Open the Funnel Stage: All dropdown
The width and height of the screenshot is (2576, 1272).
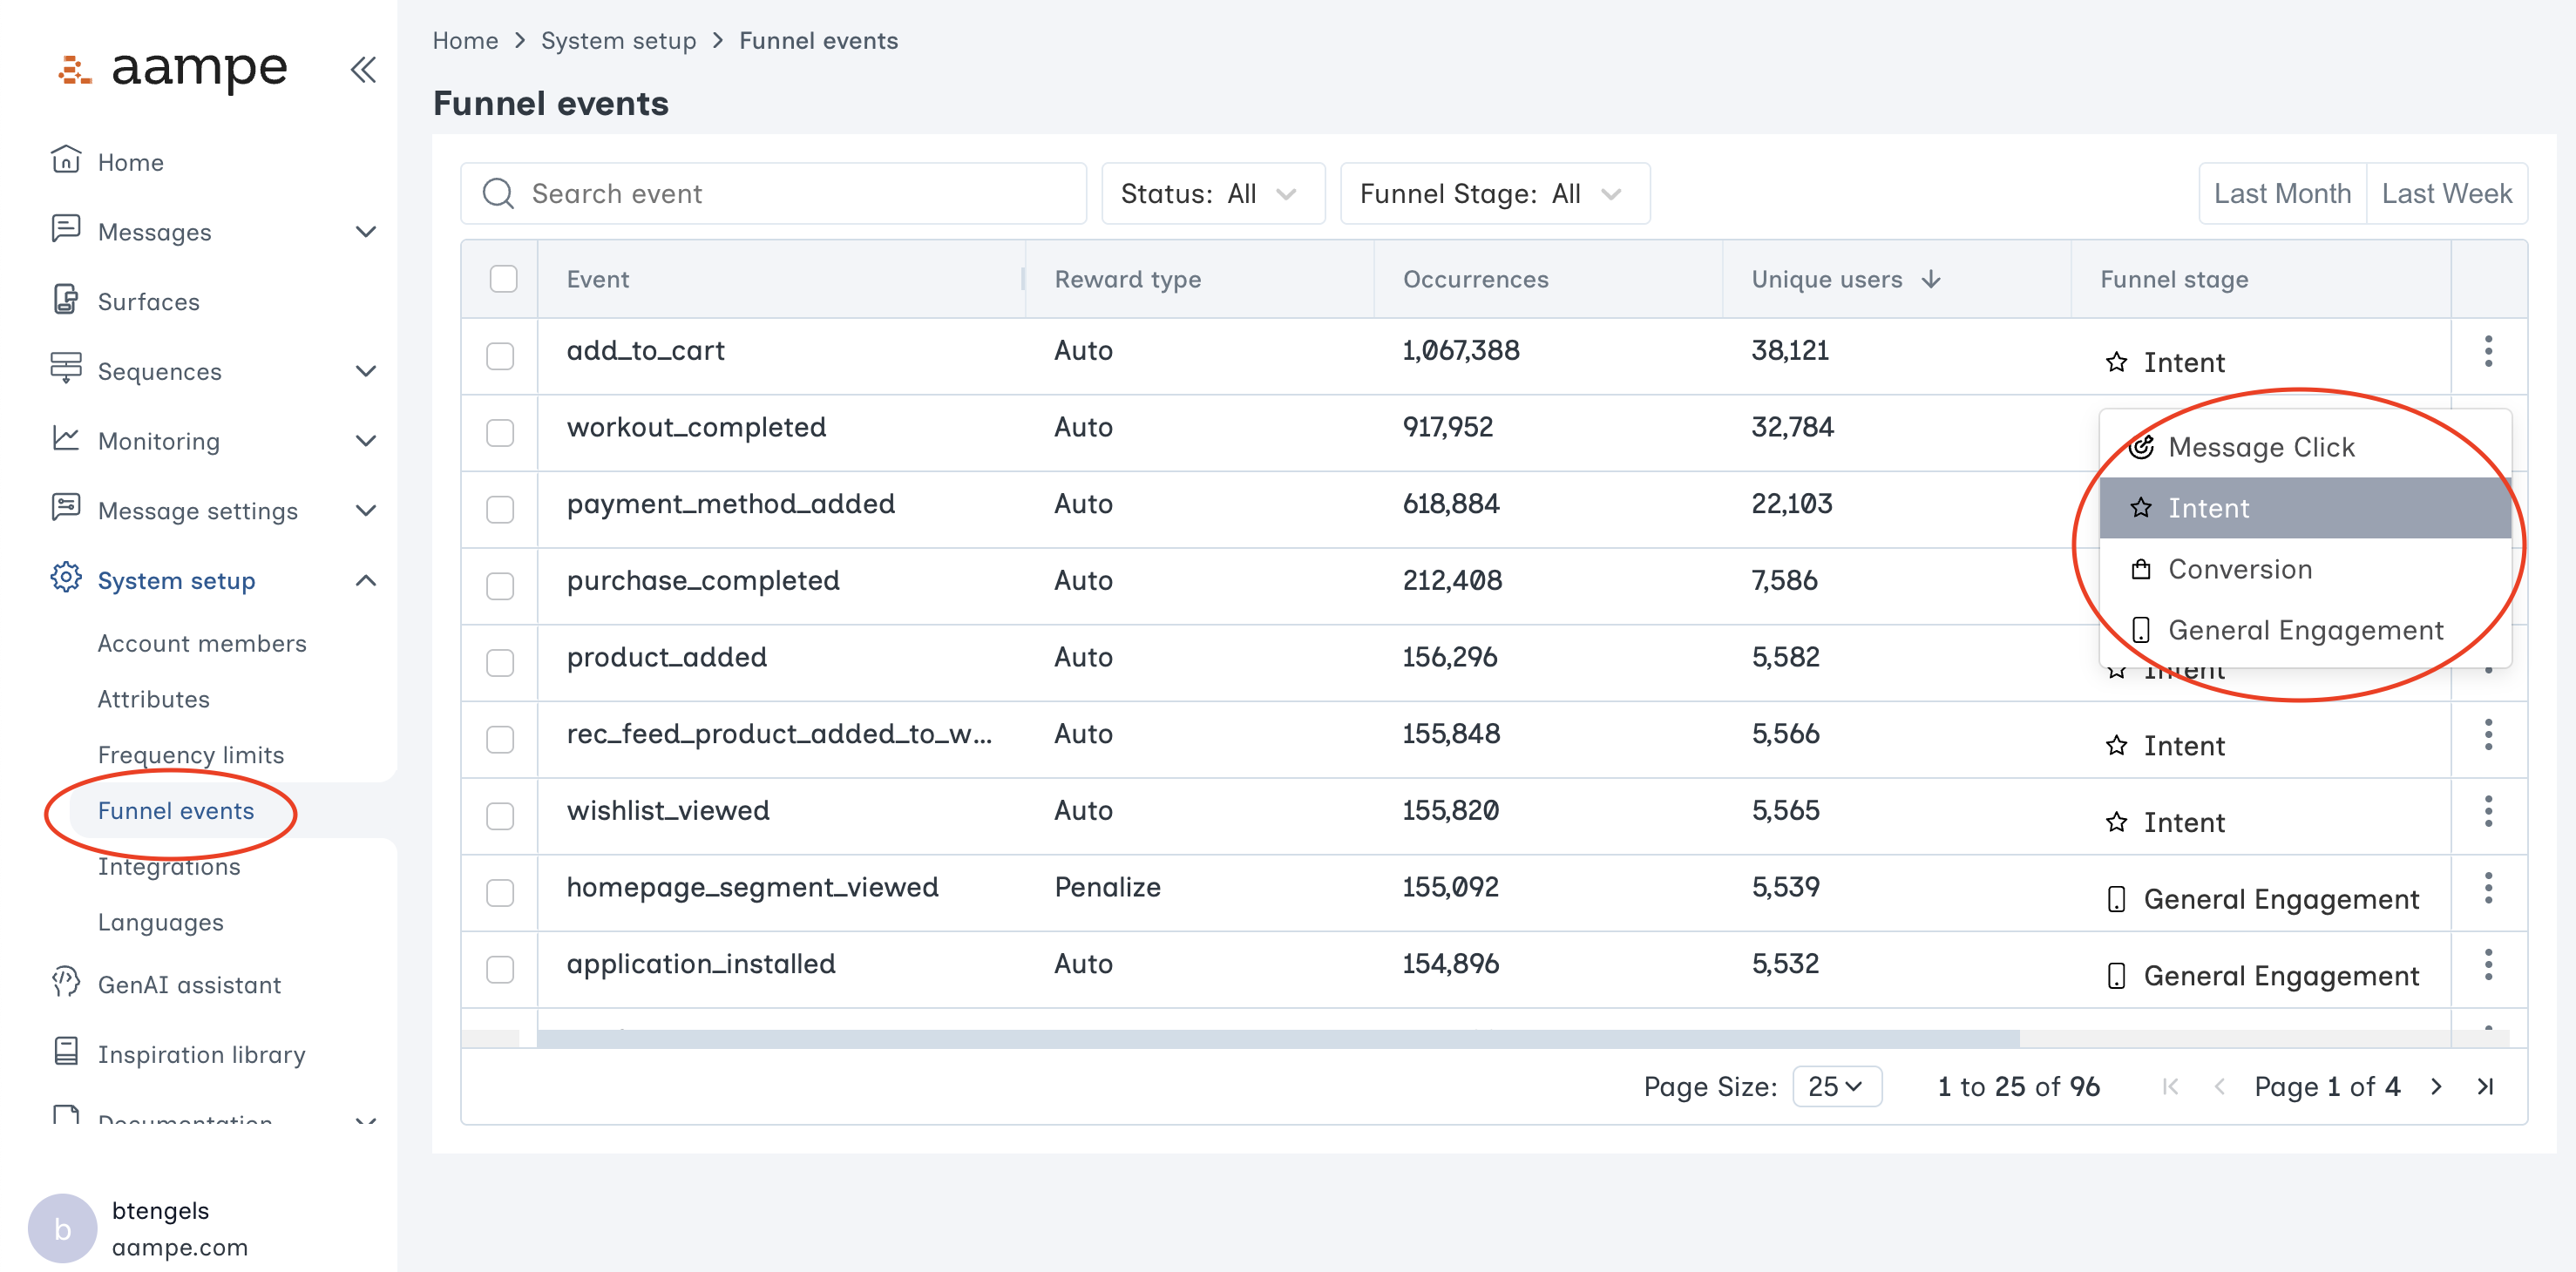point(1495,193)
